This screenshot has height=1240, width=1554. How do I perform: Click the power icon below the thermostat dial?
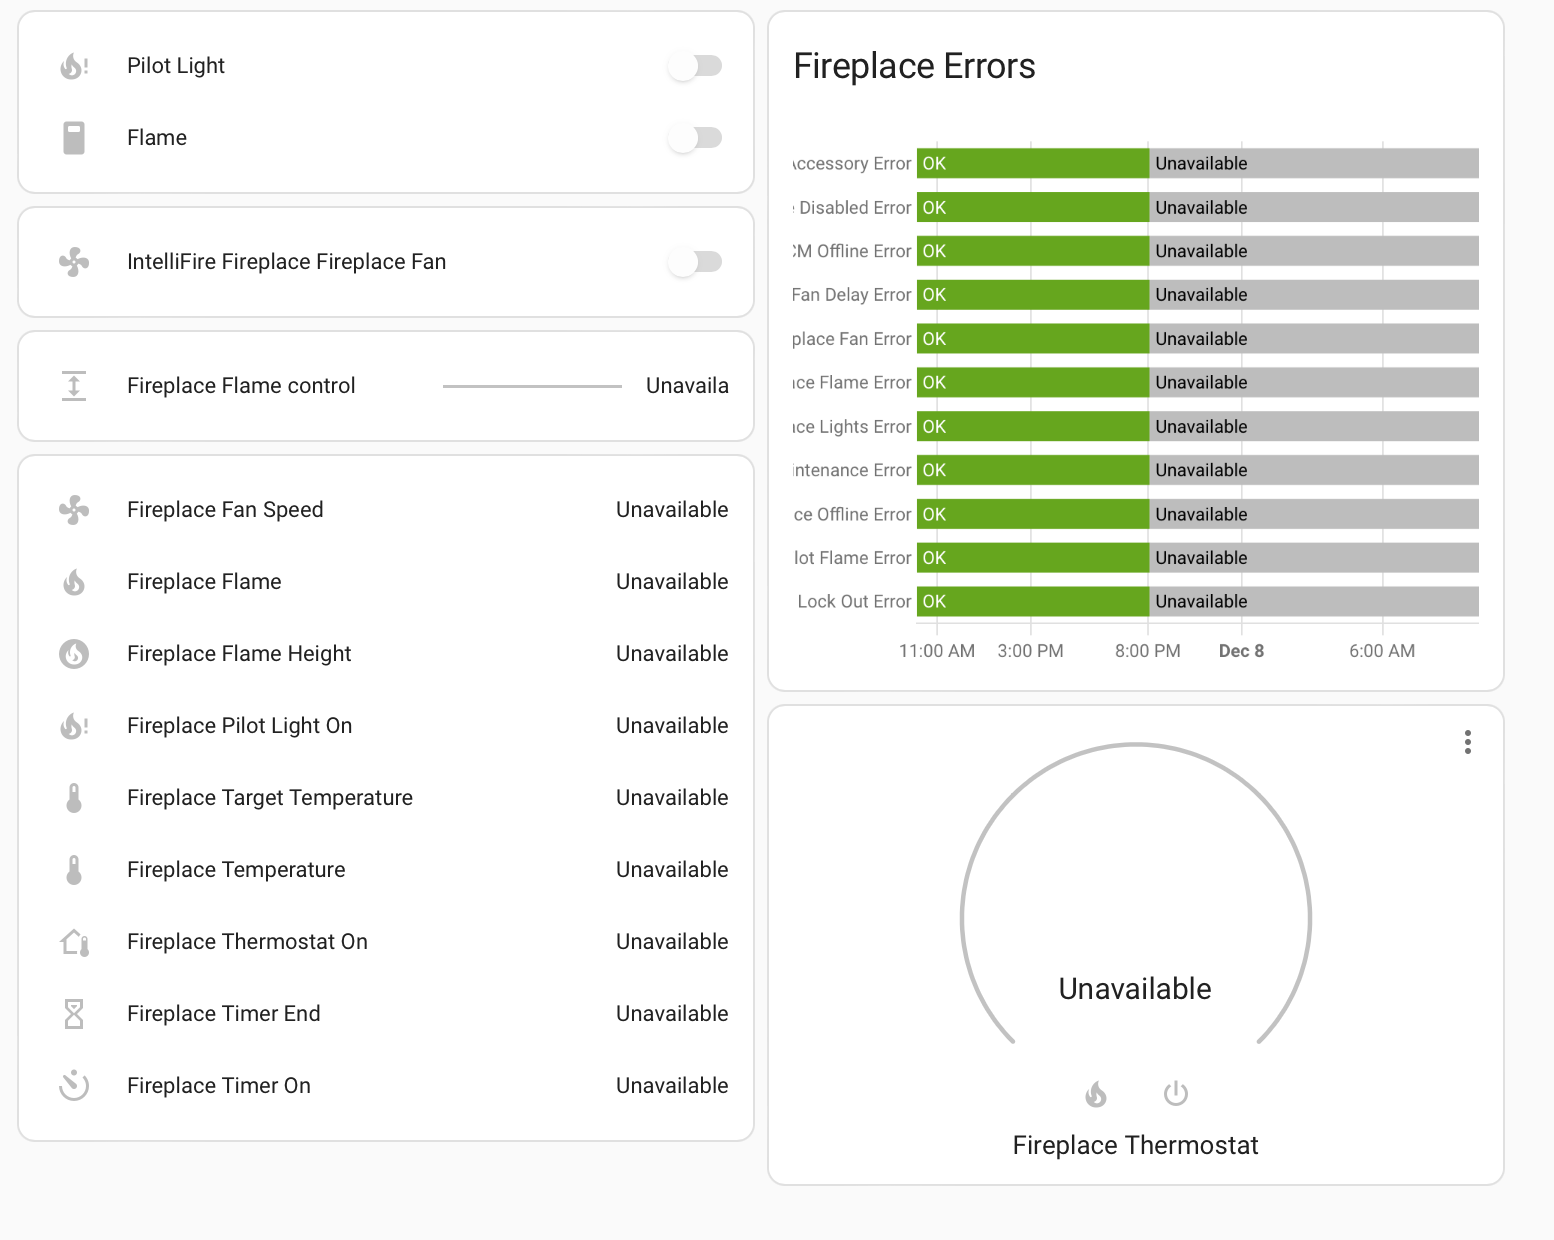(1175, 1093)
